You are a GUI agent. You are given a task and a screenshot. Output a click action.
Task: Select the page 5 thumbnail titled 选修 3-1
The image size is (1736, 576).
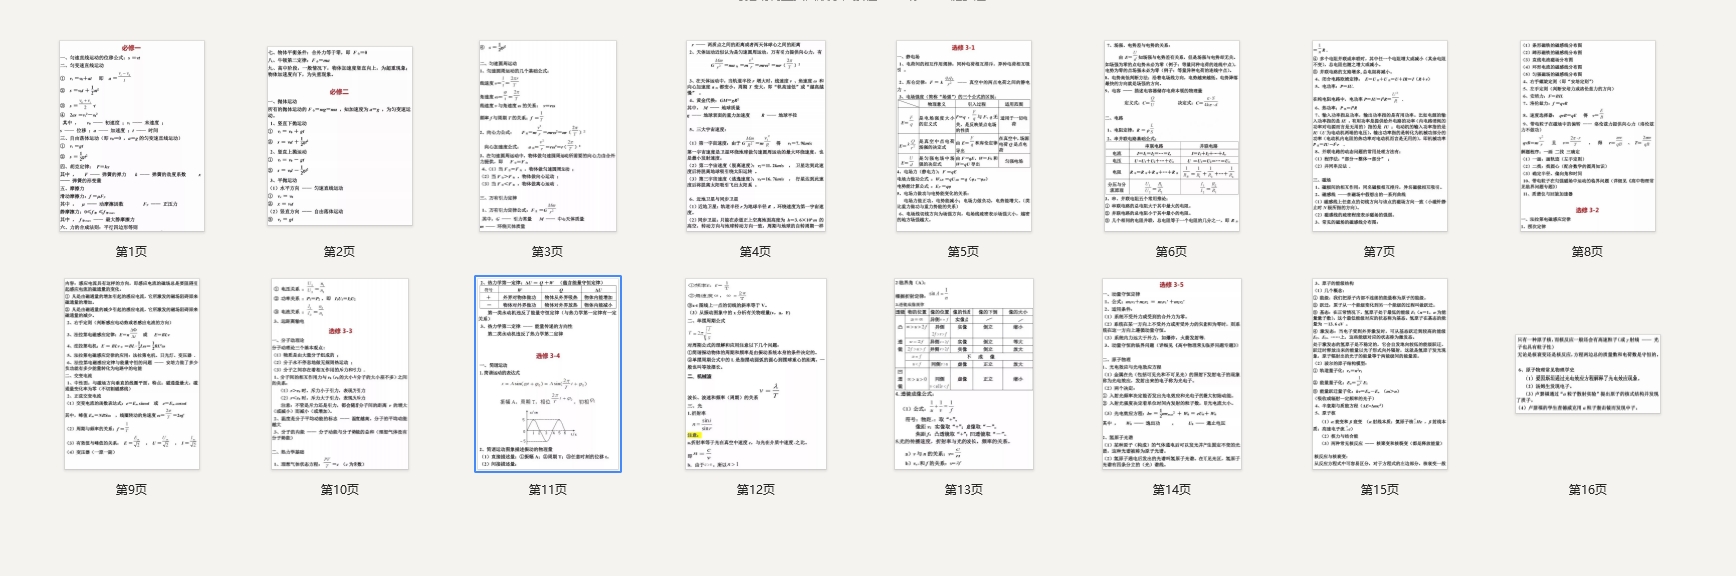click(x=963, y=136)
